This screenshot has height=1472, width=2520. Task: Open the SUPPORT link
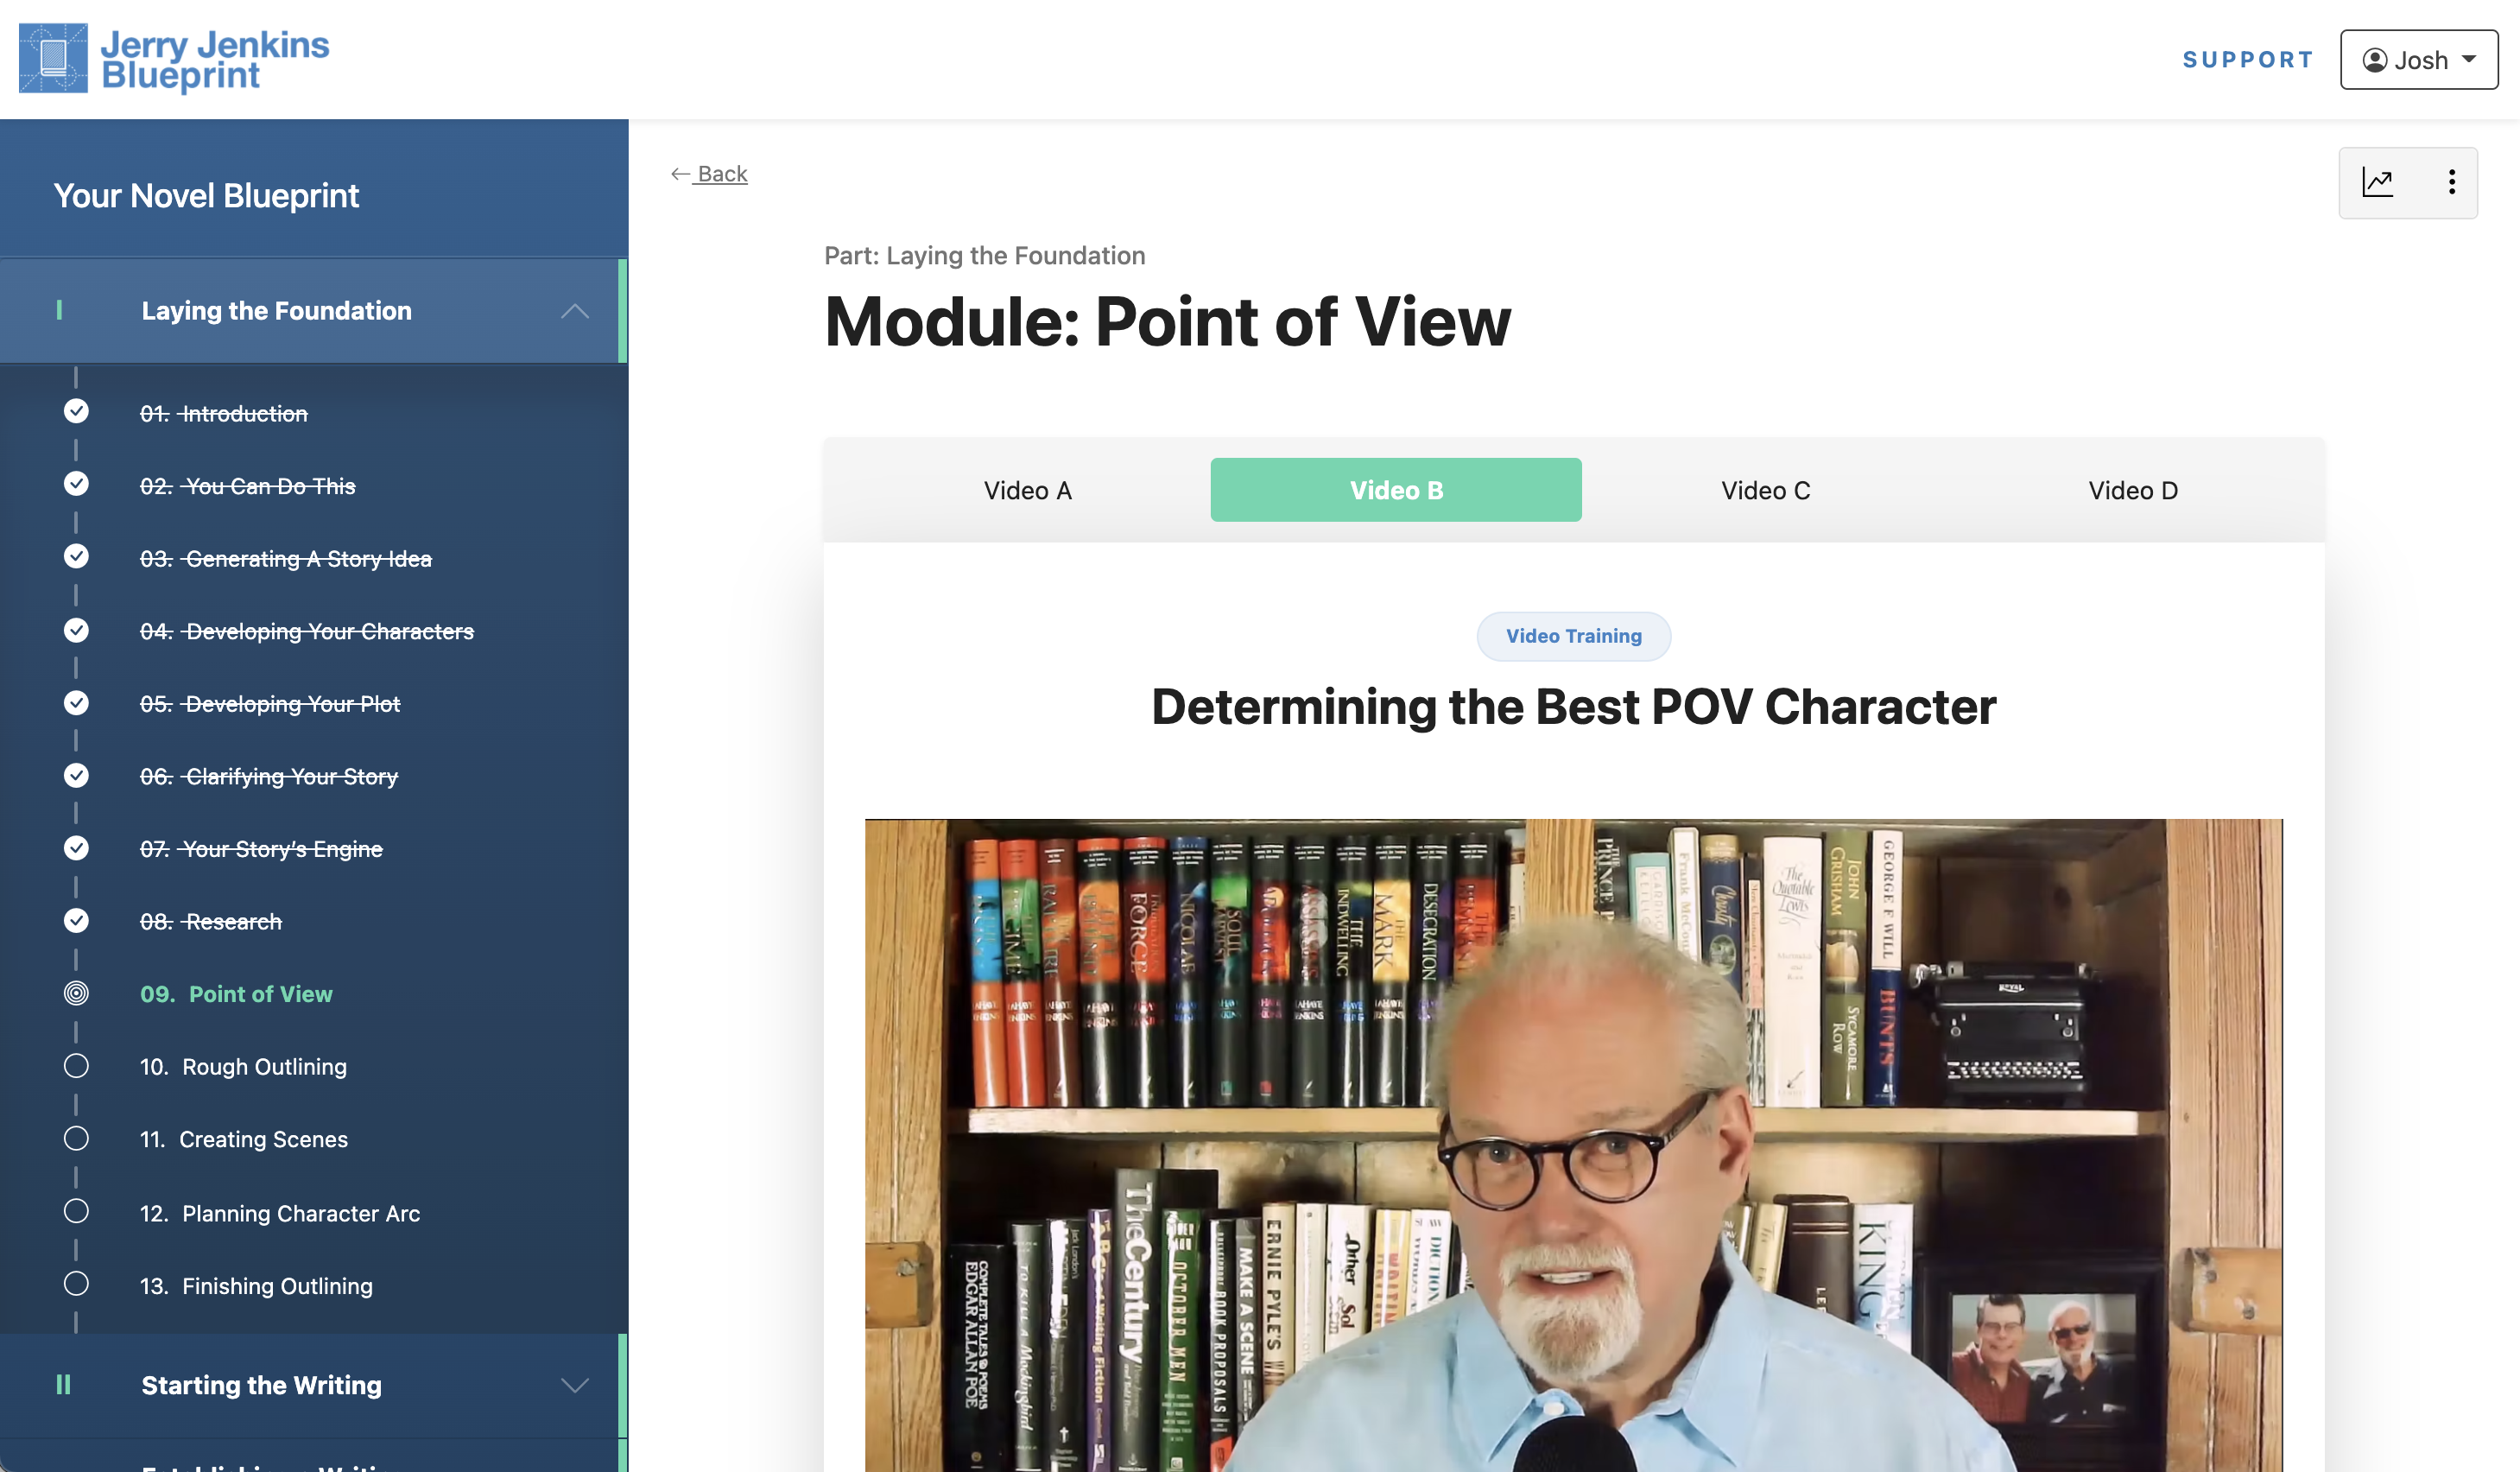coord(2248,60)
